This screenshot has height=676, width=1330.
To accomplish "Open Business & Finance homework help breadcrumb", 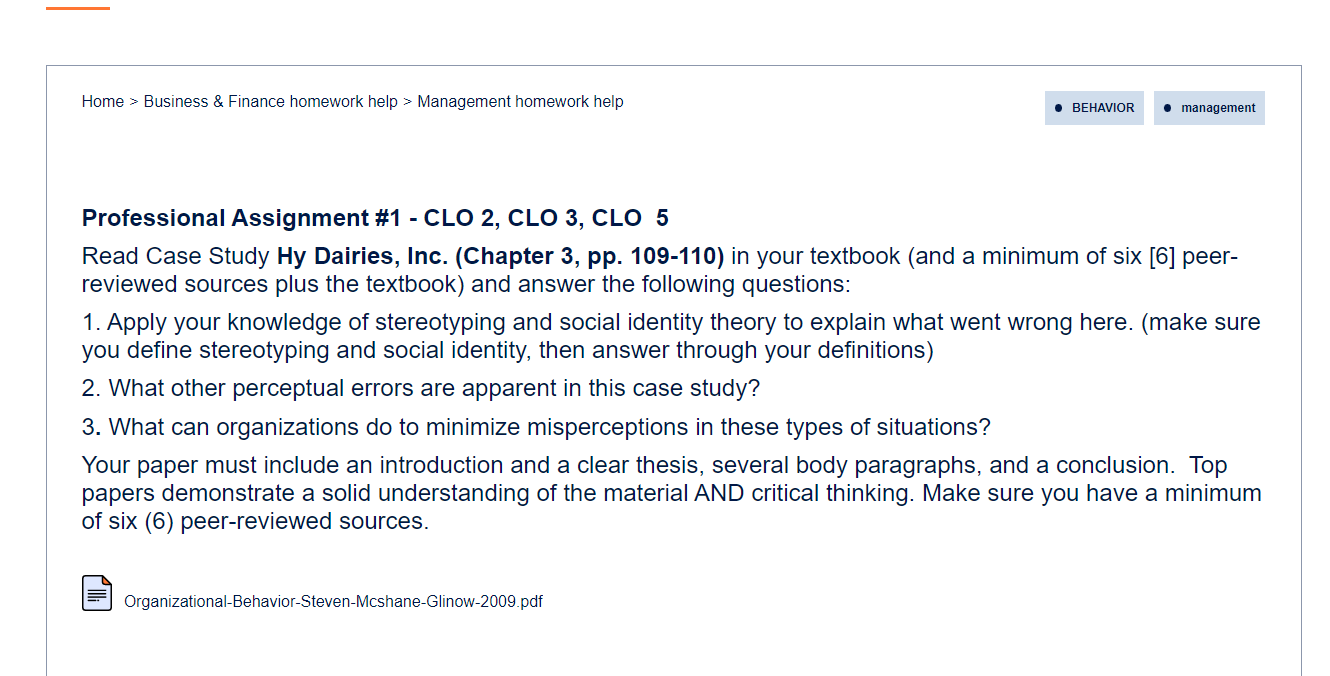I will click(271, 101).
